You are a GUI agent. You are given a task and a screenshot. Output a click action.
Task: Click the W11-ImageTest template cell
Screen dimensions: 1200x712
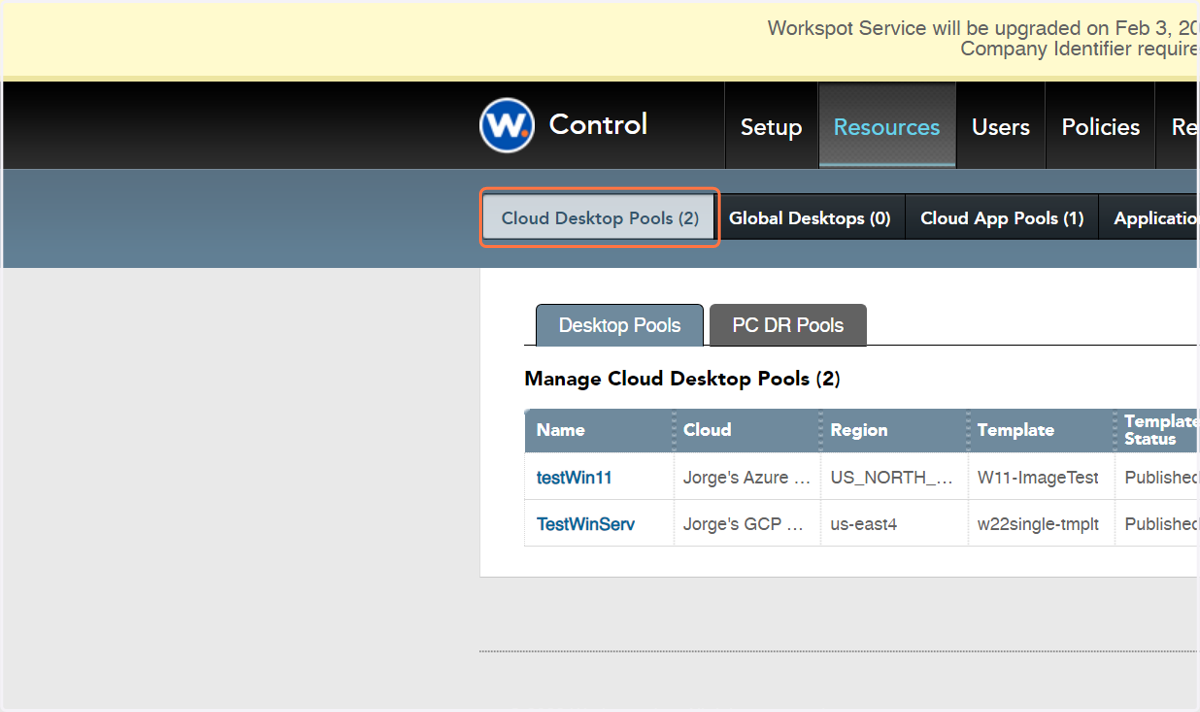(x=1041, y=478)
